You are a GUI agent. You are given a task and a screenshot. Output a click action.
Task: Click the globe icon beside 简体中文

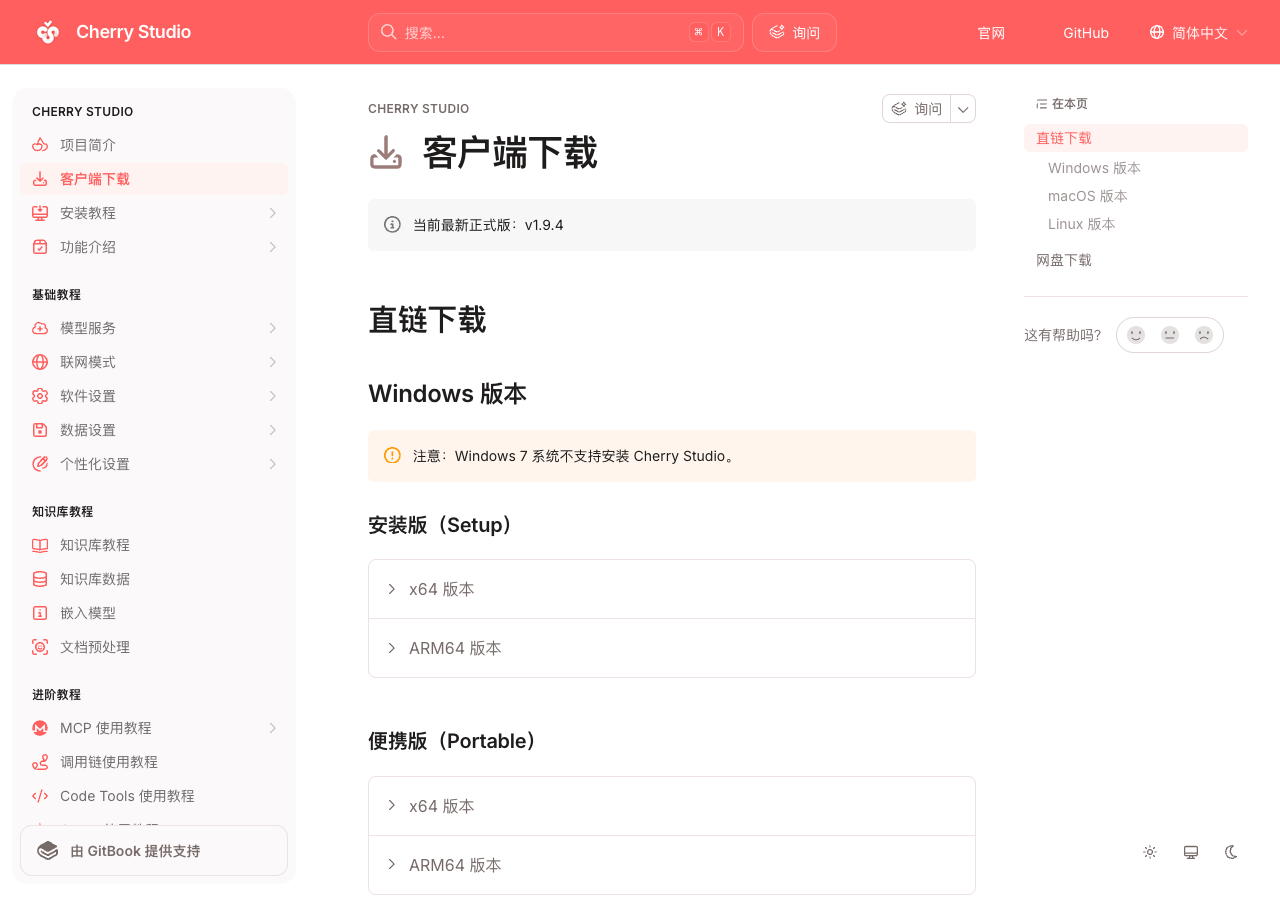click(x=1157, y=32)
